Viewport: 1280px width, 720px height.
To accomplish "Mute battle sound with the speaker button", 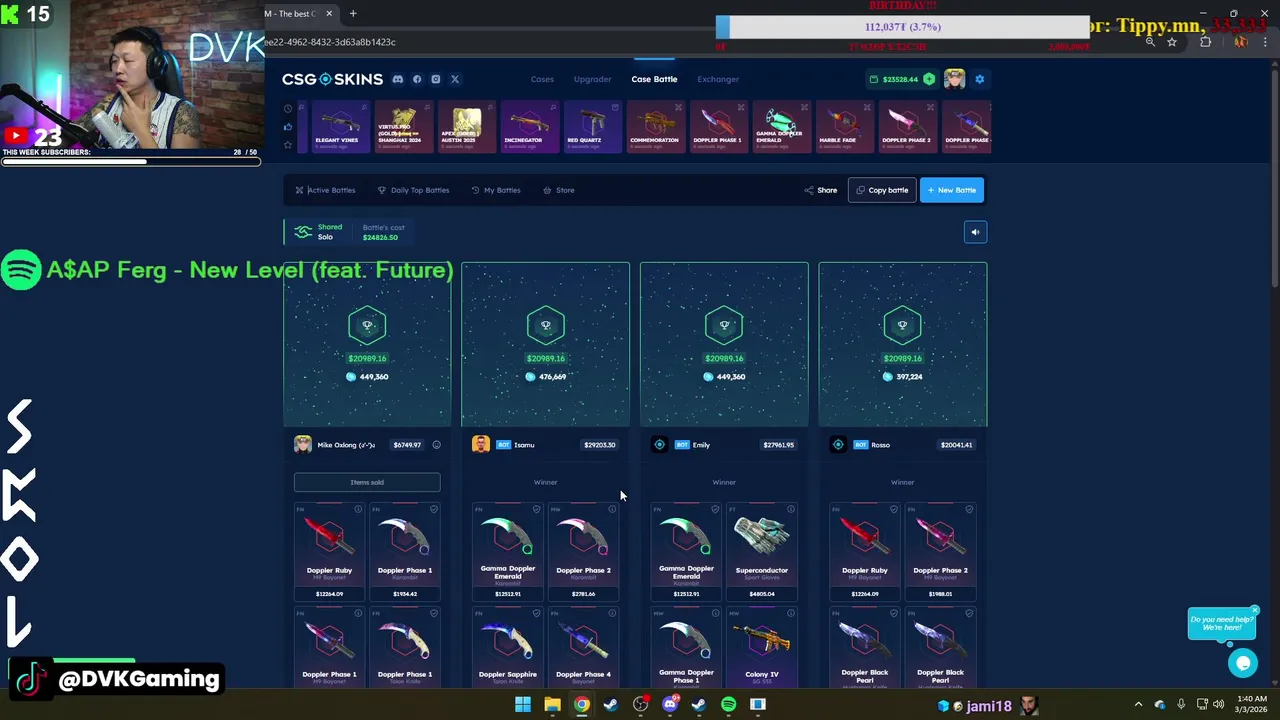I will click(x=975, y=232).
